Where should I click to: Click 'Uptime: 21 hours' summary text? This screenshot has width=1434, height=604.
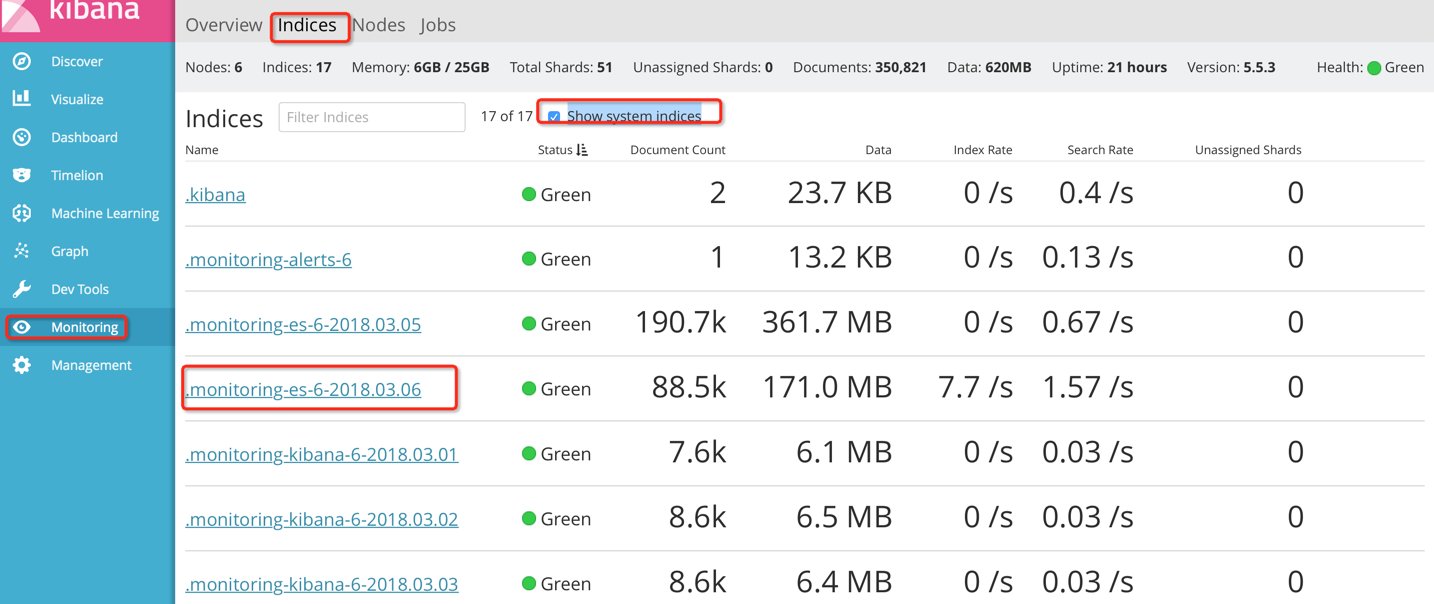[1109, 68]
